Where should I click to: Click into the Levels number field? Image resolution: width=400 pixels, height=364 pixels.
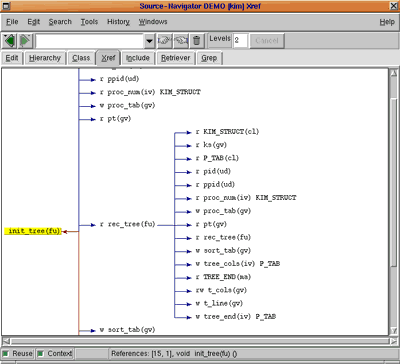[x=240, y=41]
